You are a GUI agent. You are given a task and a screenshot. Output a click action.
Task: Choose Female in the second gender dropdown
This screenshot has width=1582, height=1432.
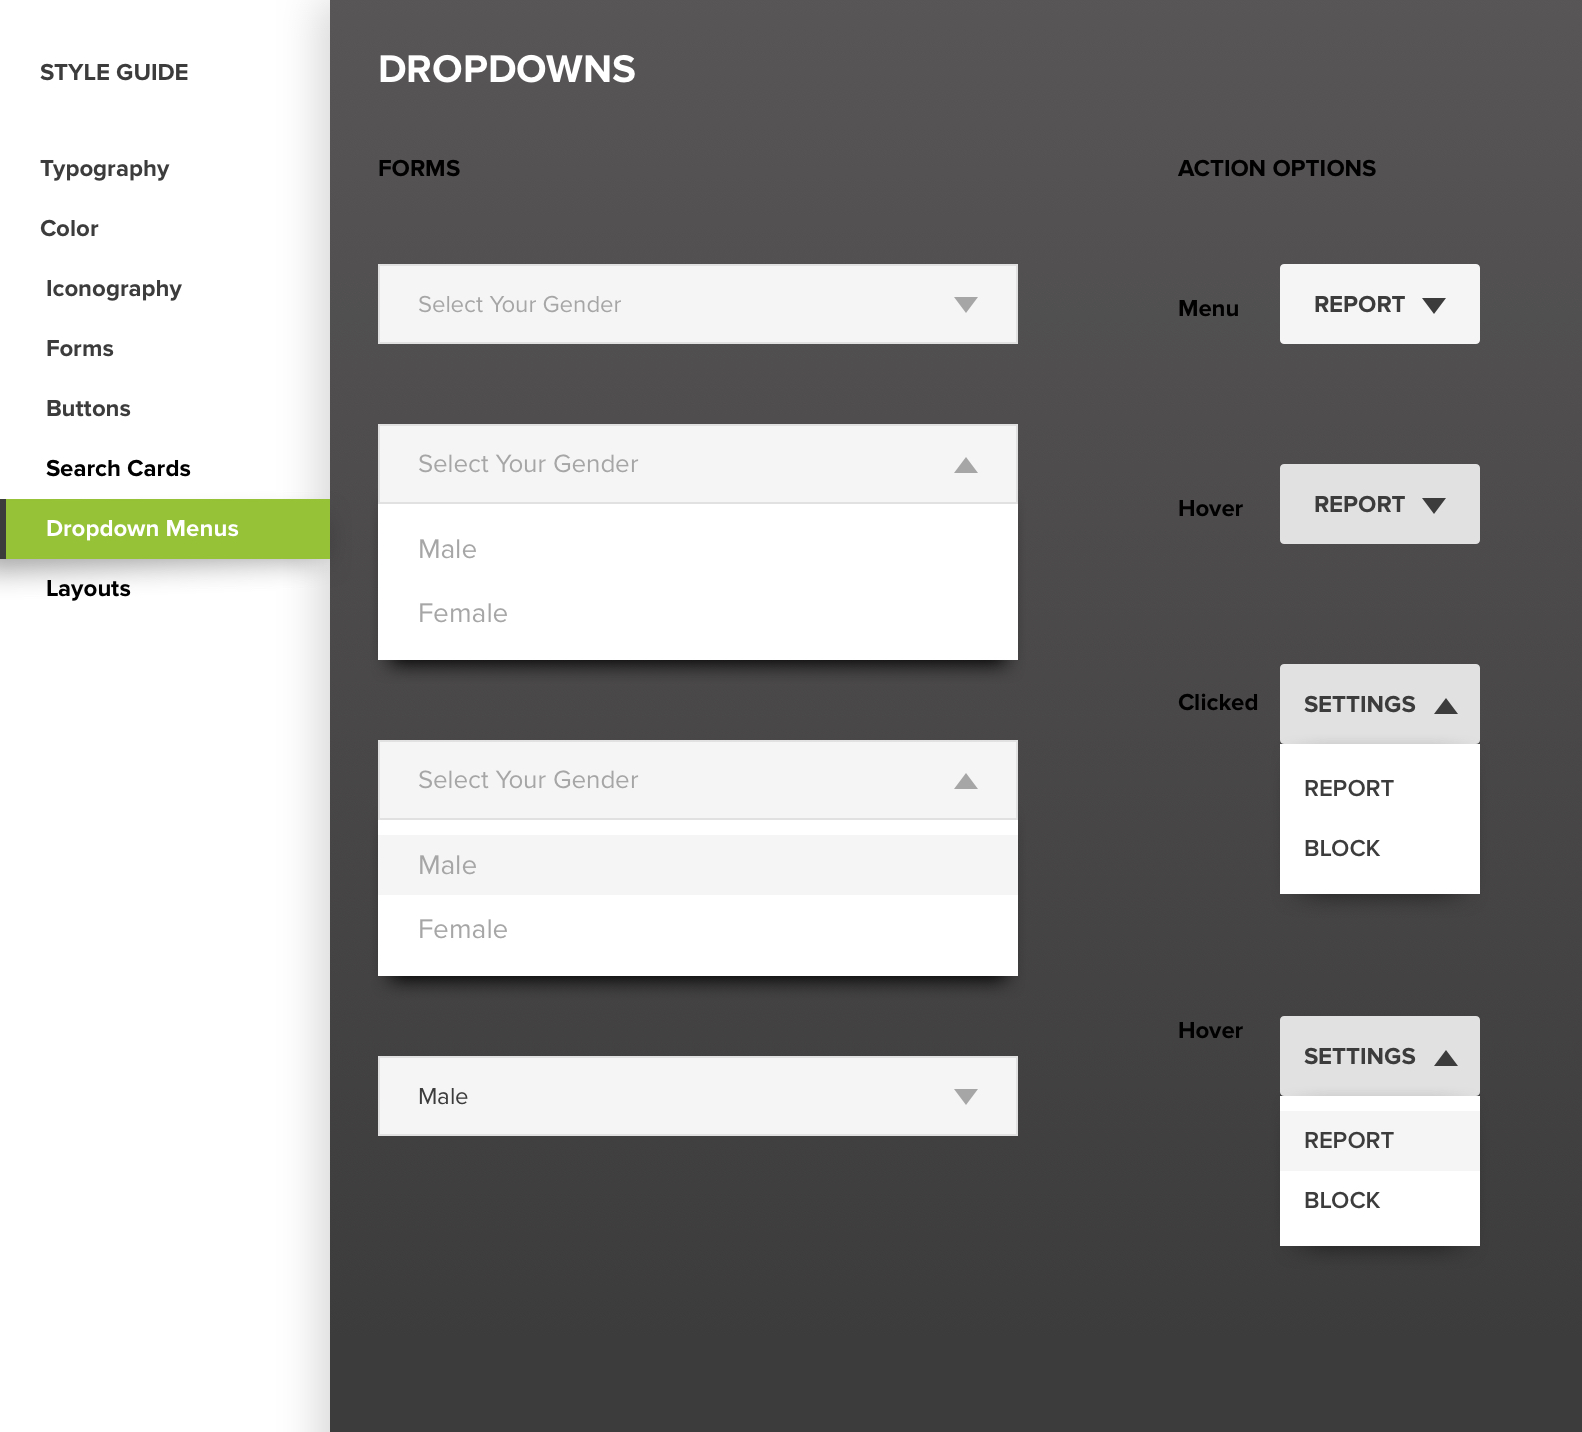[x=698, y=613]
